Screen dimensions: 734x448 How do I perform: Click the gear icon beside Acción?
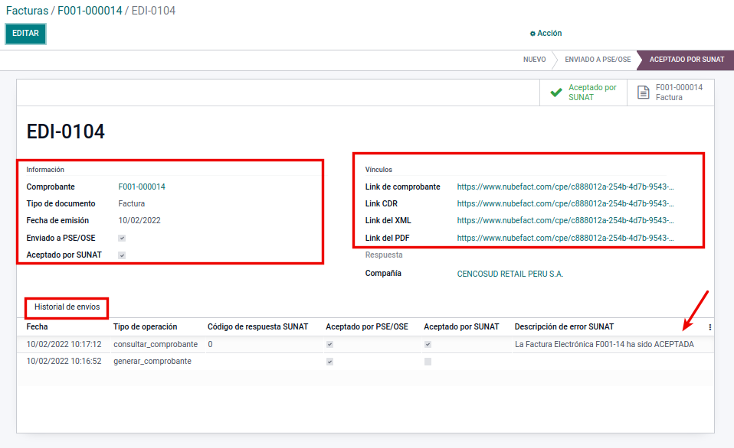pos(532,33)
